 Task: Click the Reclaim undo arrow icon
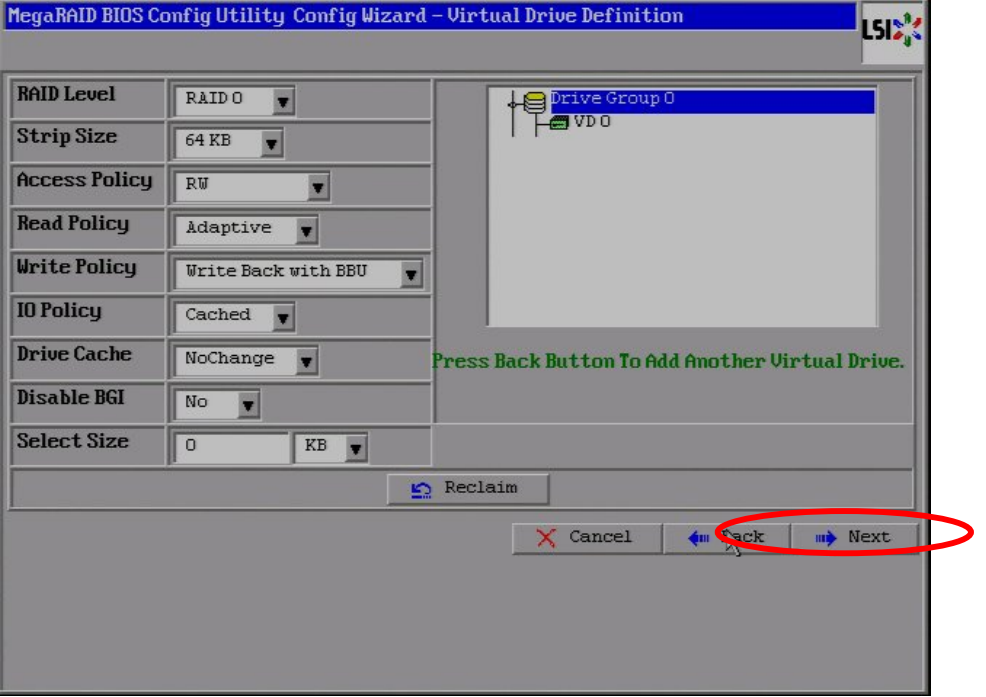[x=422, y=489]
